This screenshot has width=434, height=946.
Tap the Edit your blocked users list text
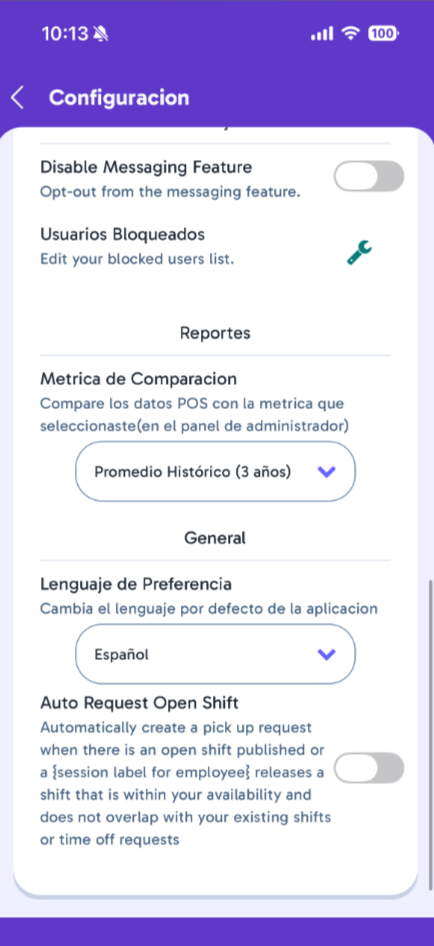pos(136,259)
